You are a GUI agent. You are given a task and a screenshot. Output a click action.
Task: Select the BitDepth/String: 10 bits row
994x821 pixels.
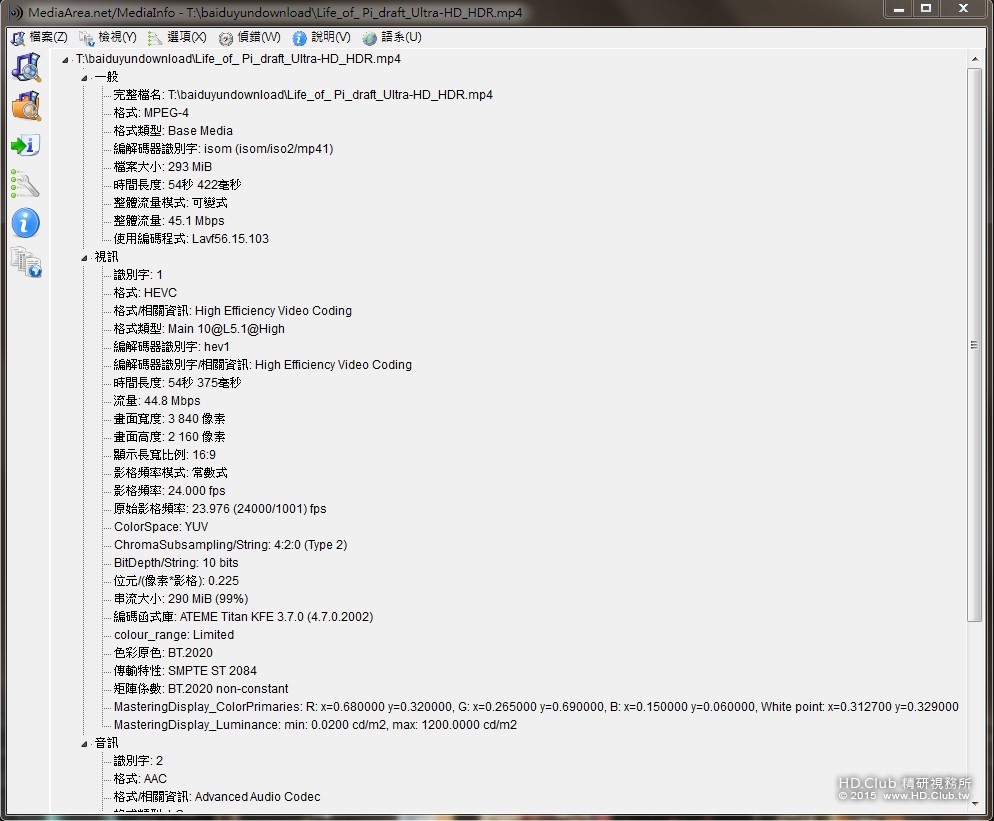pos(176,563)
